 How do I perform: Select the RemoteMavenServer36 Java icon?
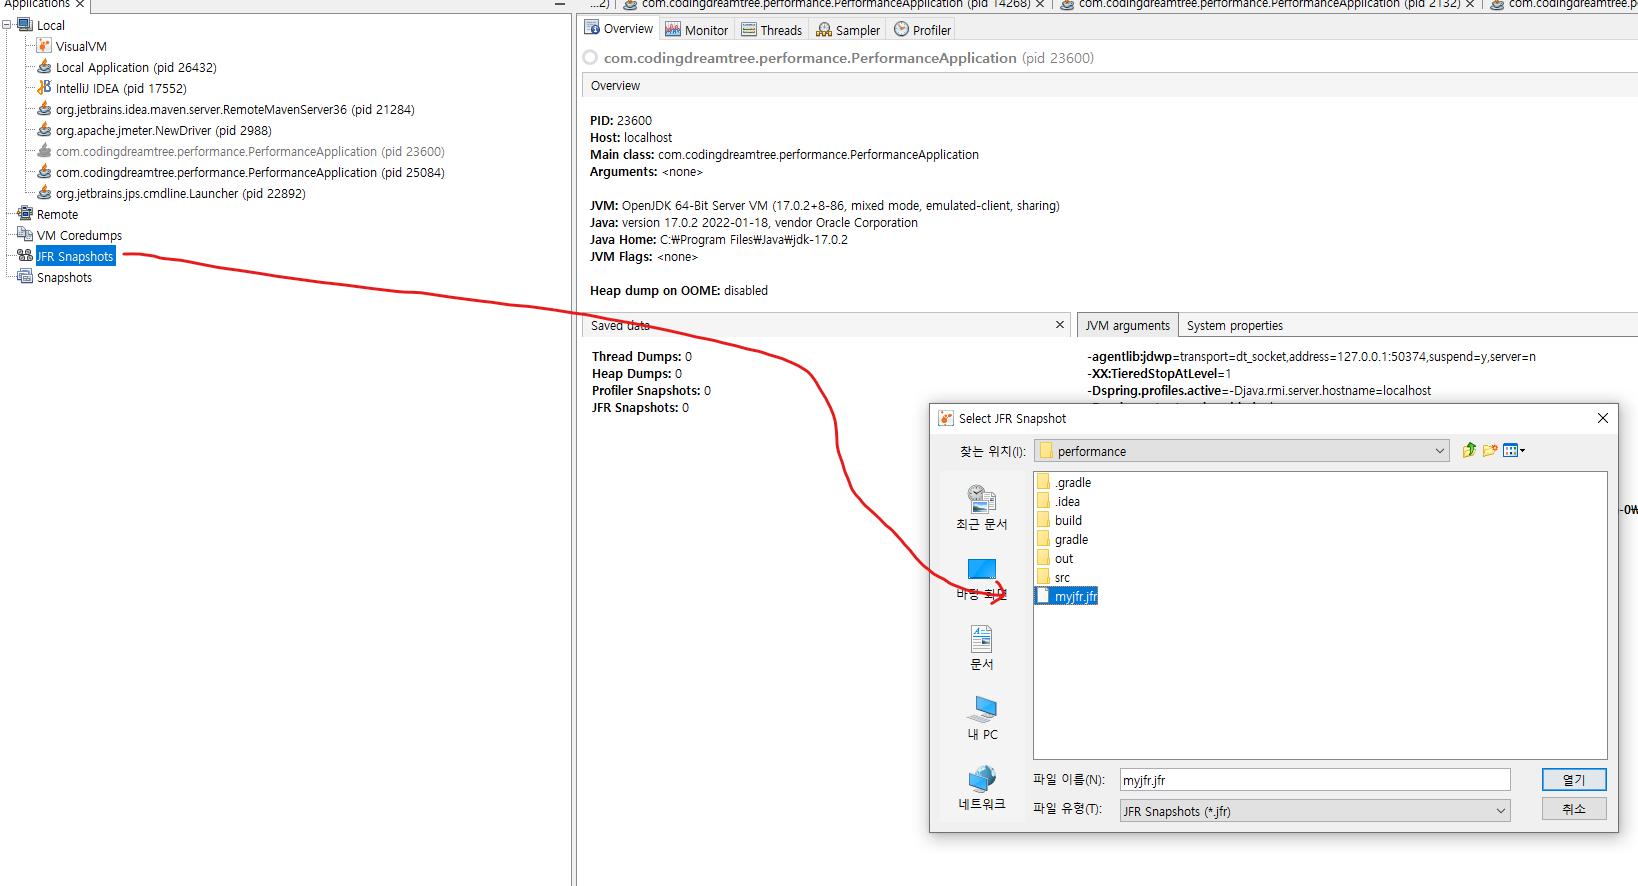pyautogui.click(x=44, y=109)
